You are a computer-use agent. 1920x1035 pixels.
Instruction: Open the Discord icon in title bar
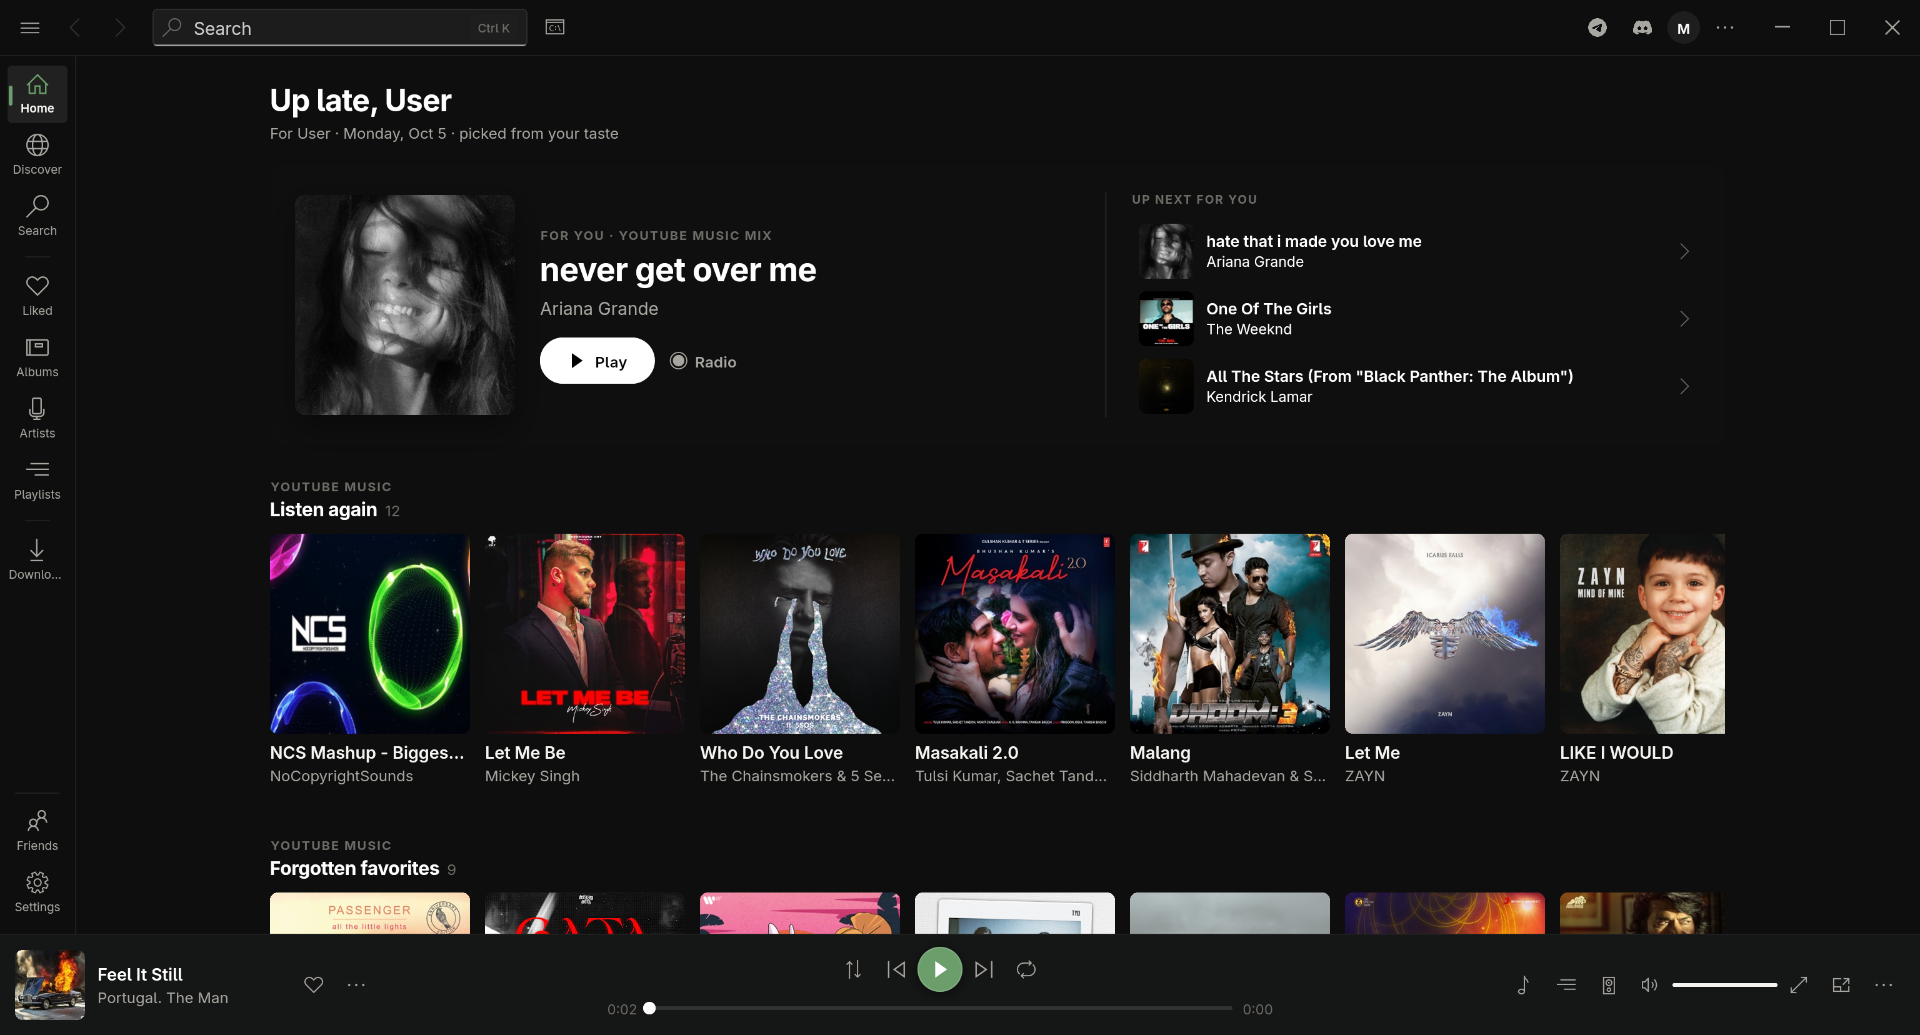pos(1642,28)
